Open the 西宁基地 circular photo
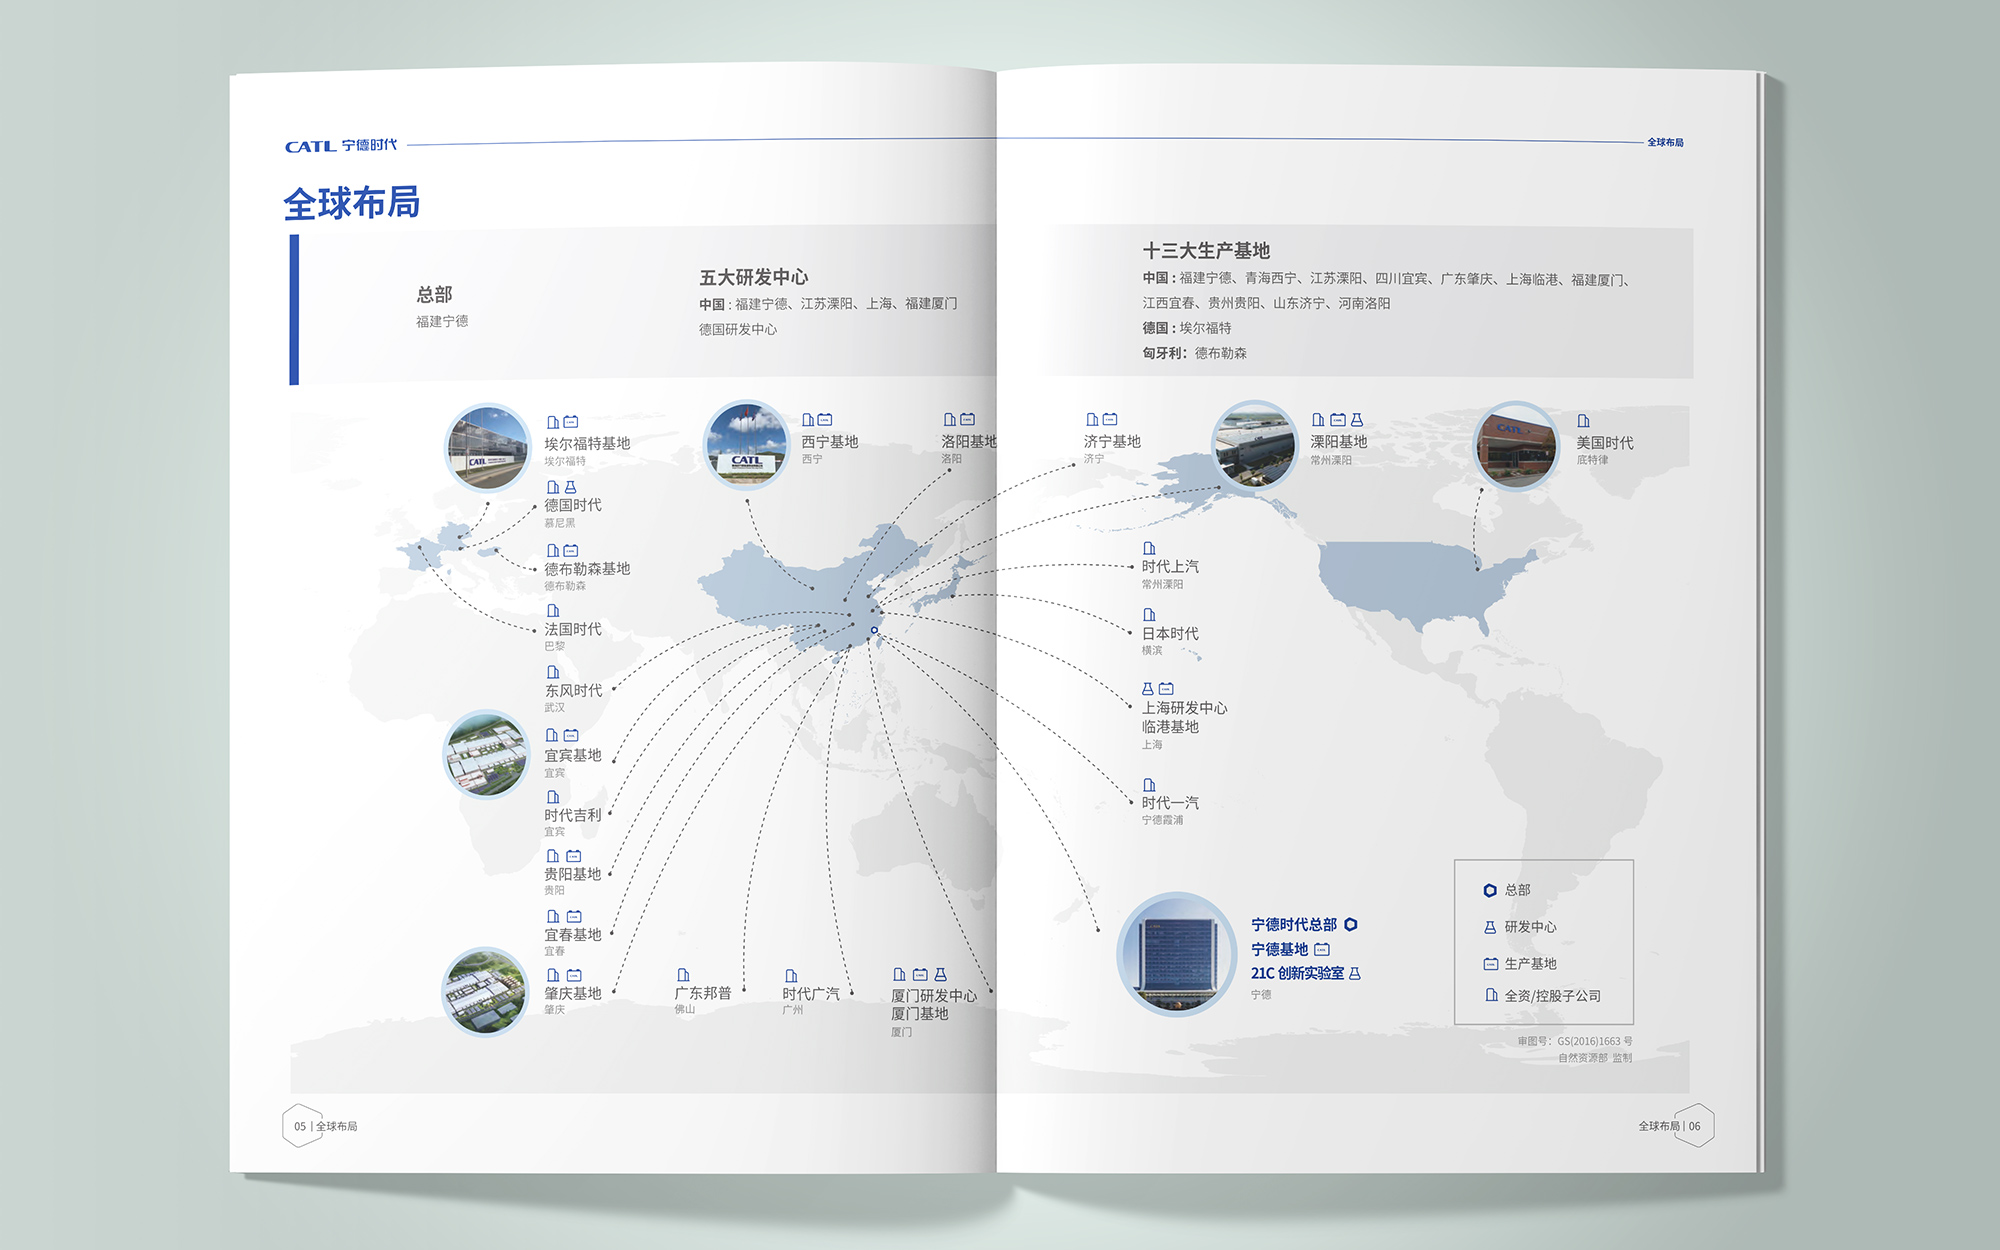The image size is (2000, 1250). pos(747,444)
